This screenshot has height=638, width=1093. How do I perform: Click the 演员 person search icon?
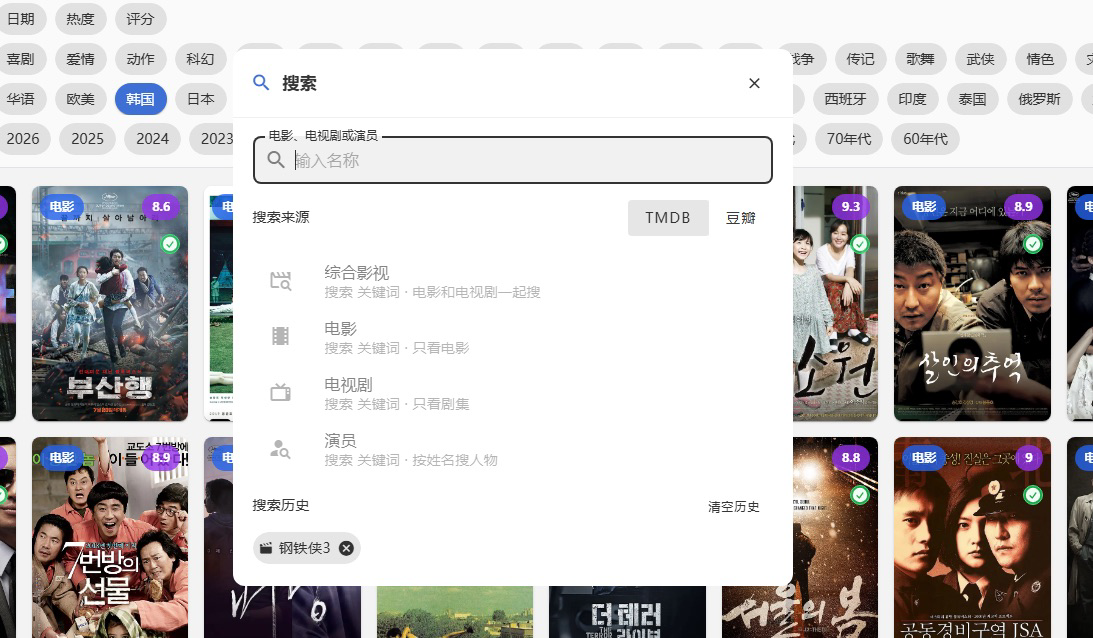pyautogui.click(x=280, y=449)
